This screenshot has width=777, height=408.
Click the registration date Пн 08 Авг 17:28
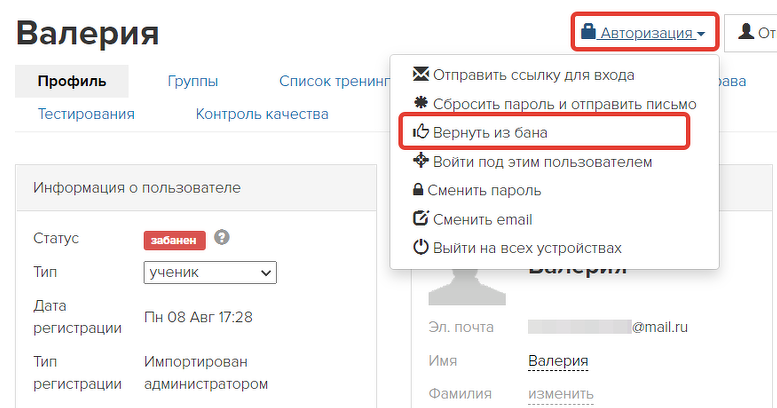[x=198, y=317]
